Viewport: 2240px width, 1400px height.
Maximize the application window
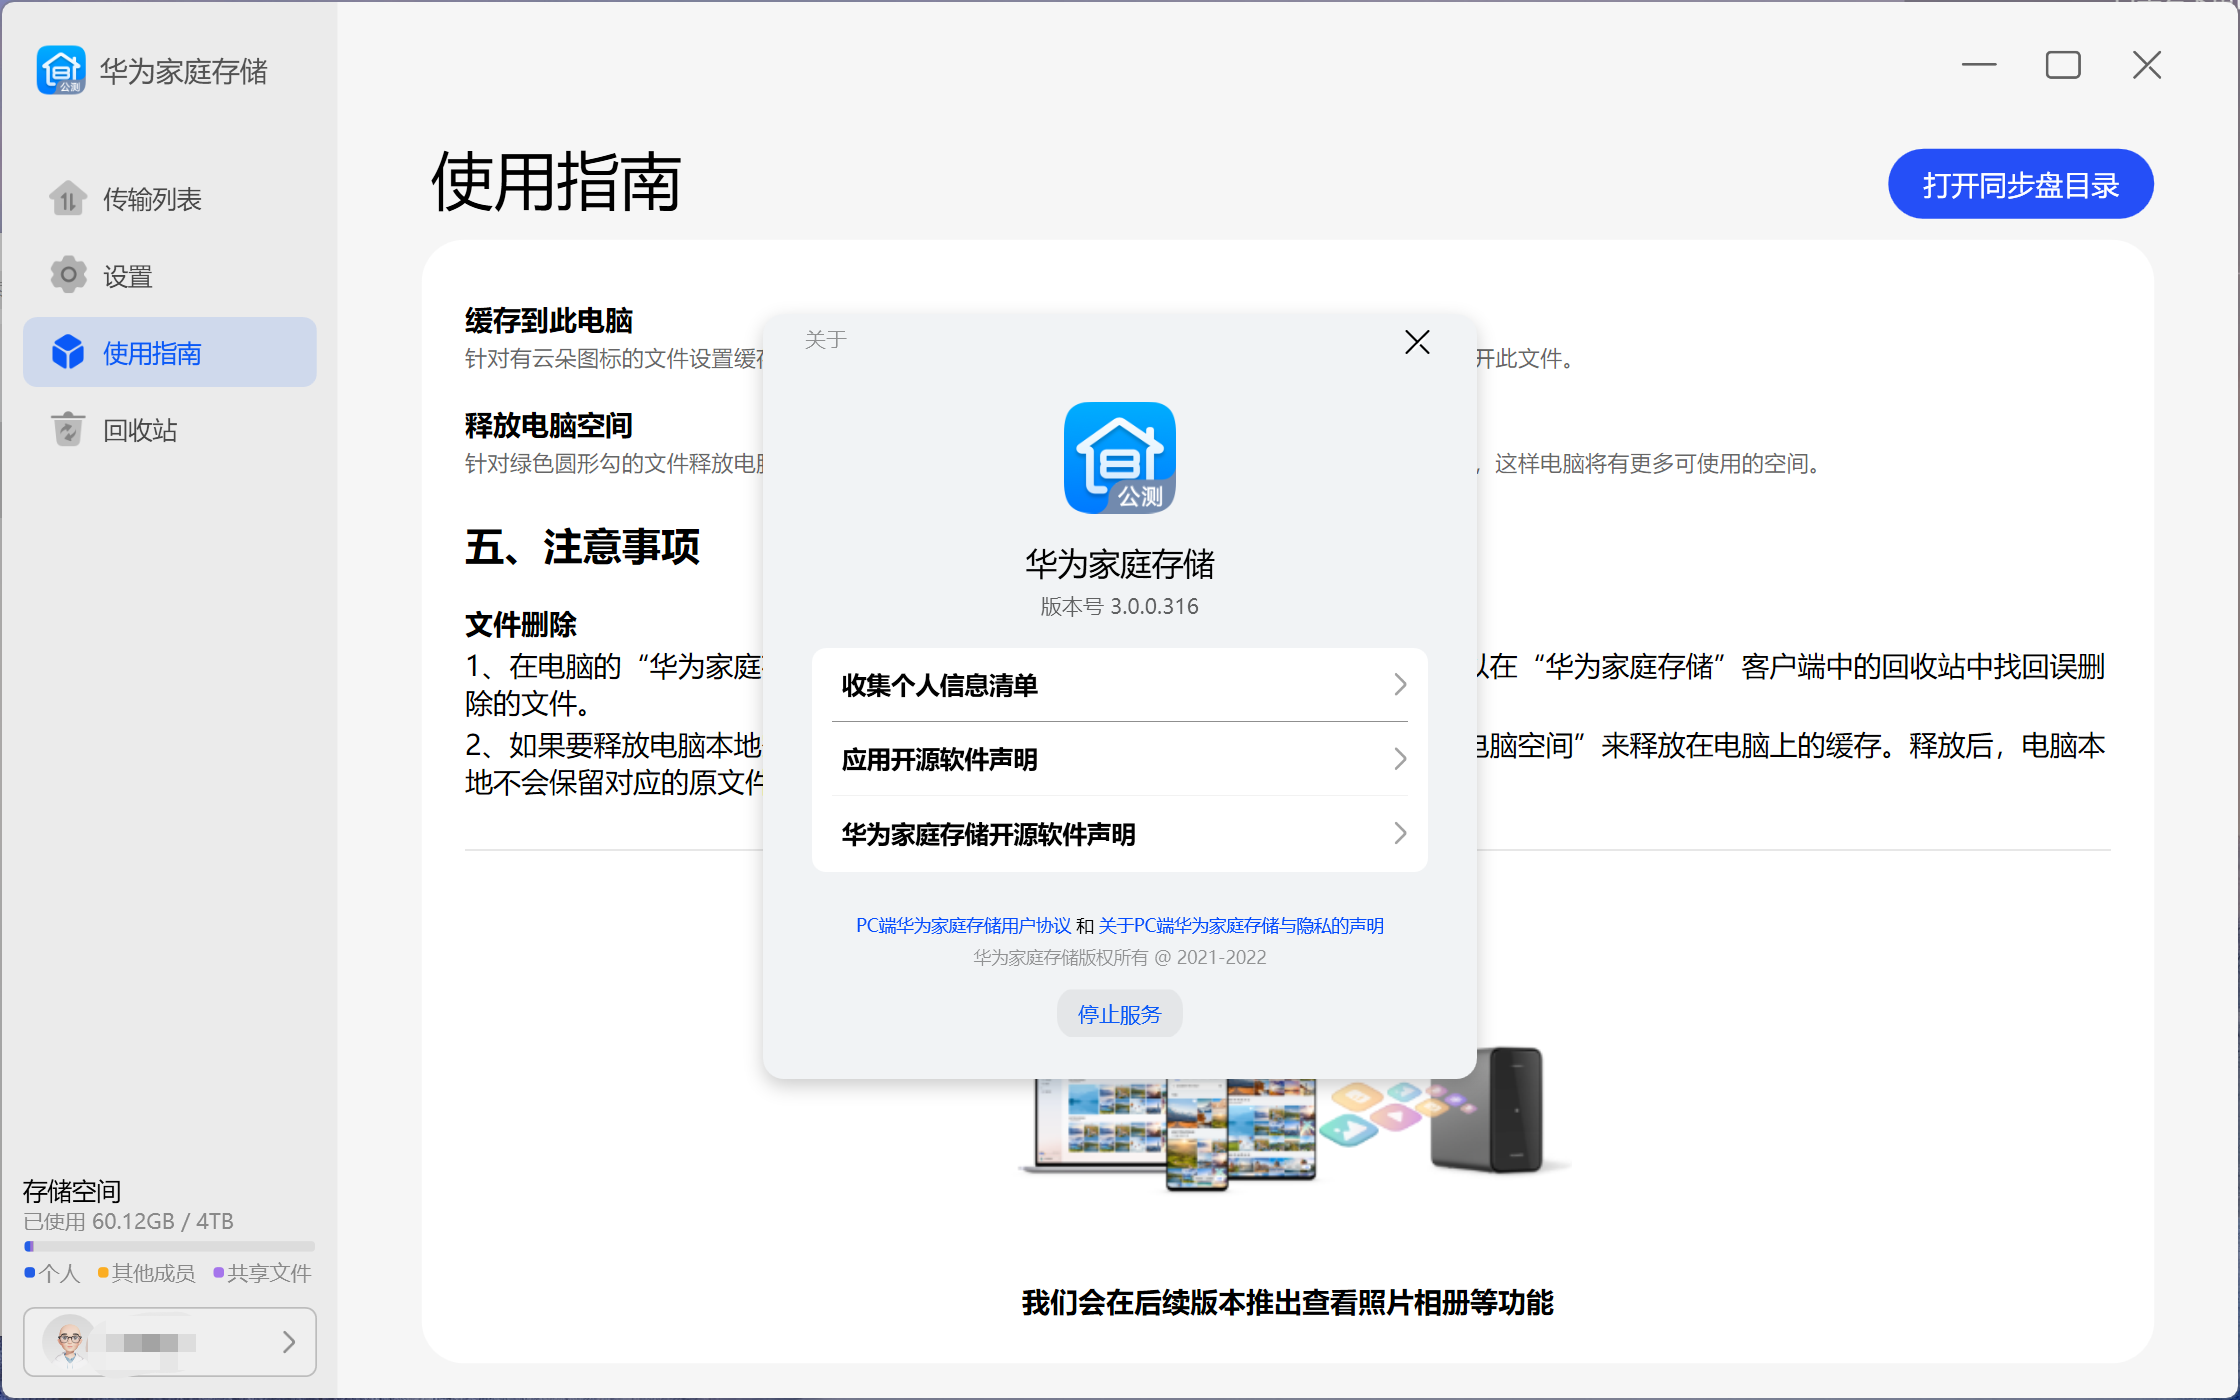pos(2063,65)
